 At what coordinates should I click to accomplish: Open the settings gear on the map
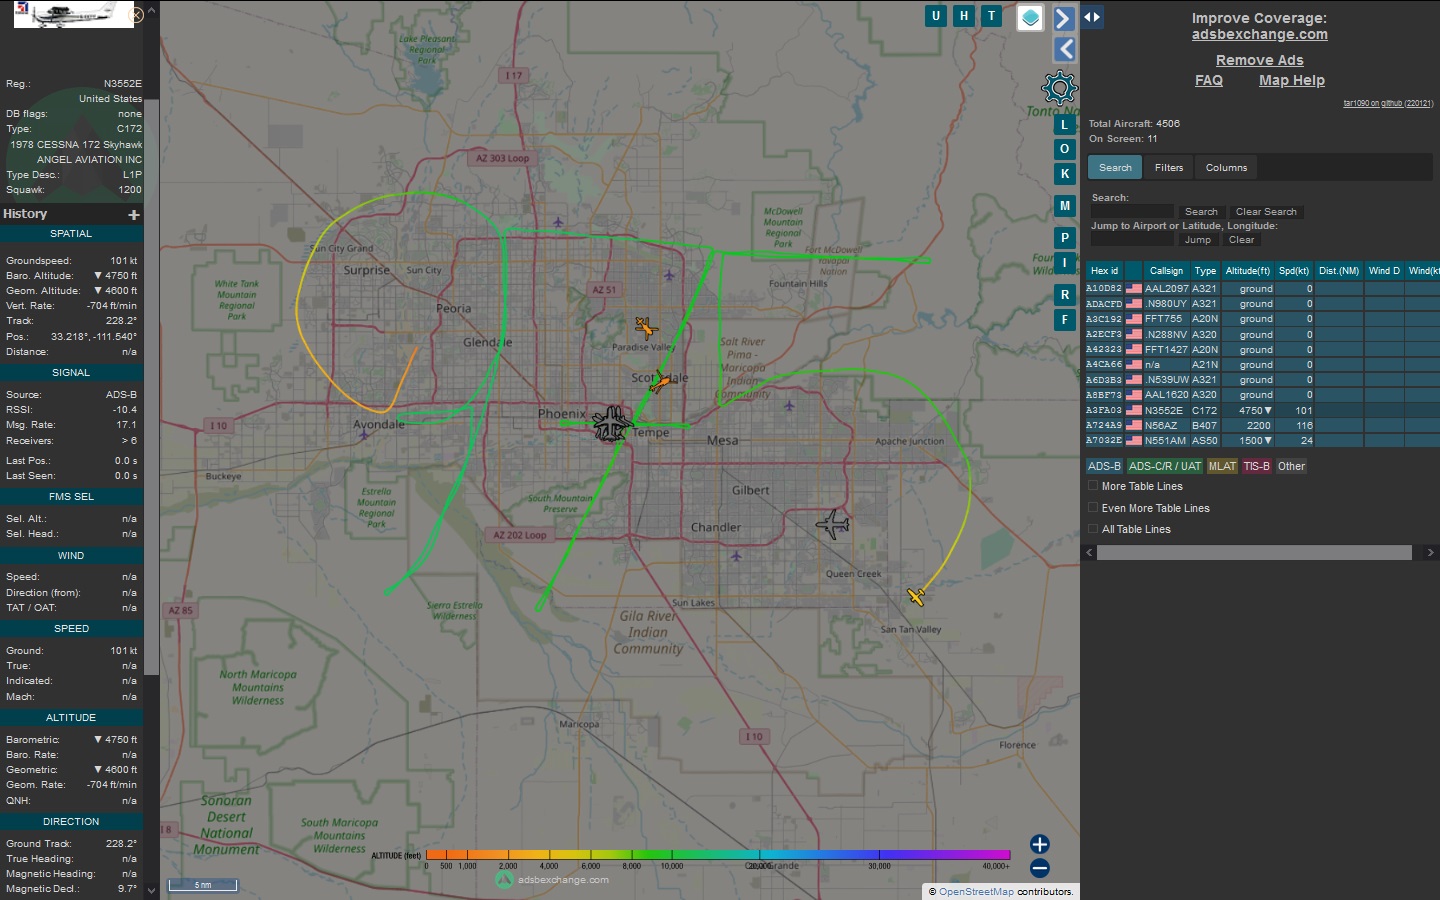click(1059, 88)
